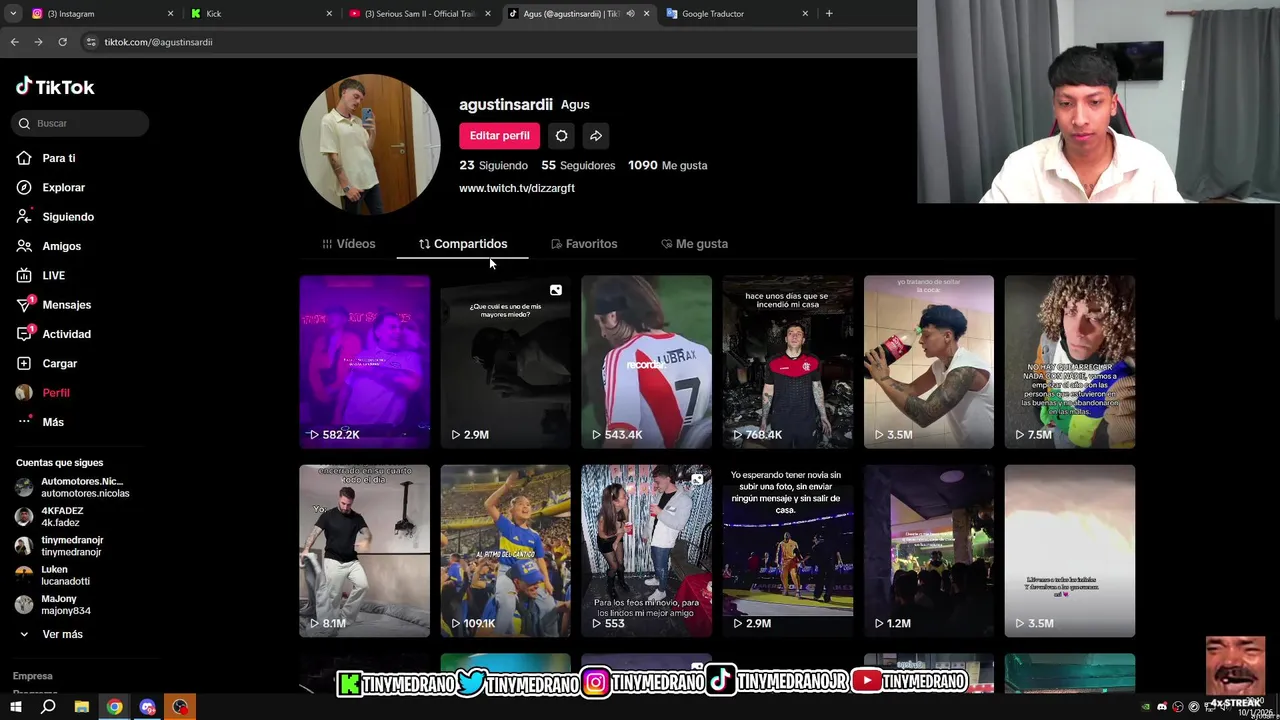Open File Explorer from taskbar

82,707
